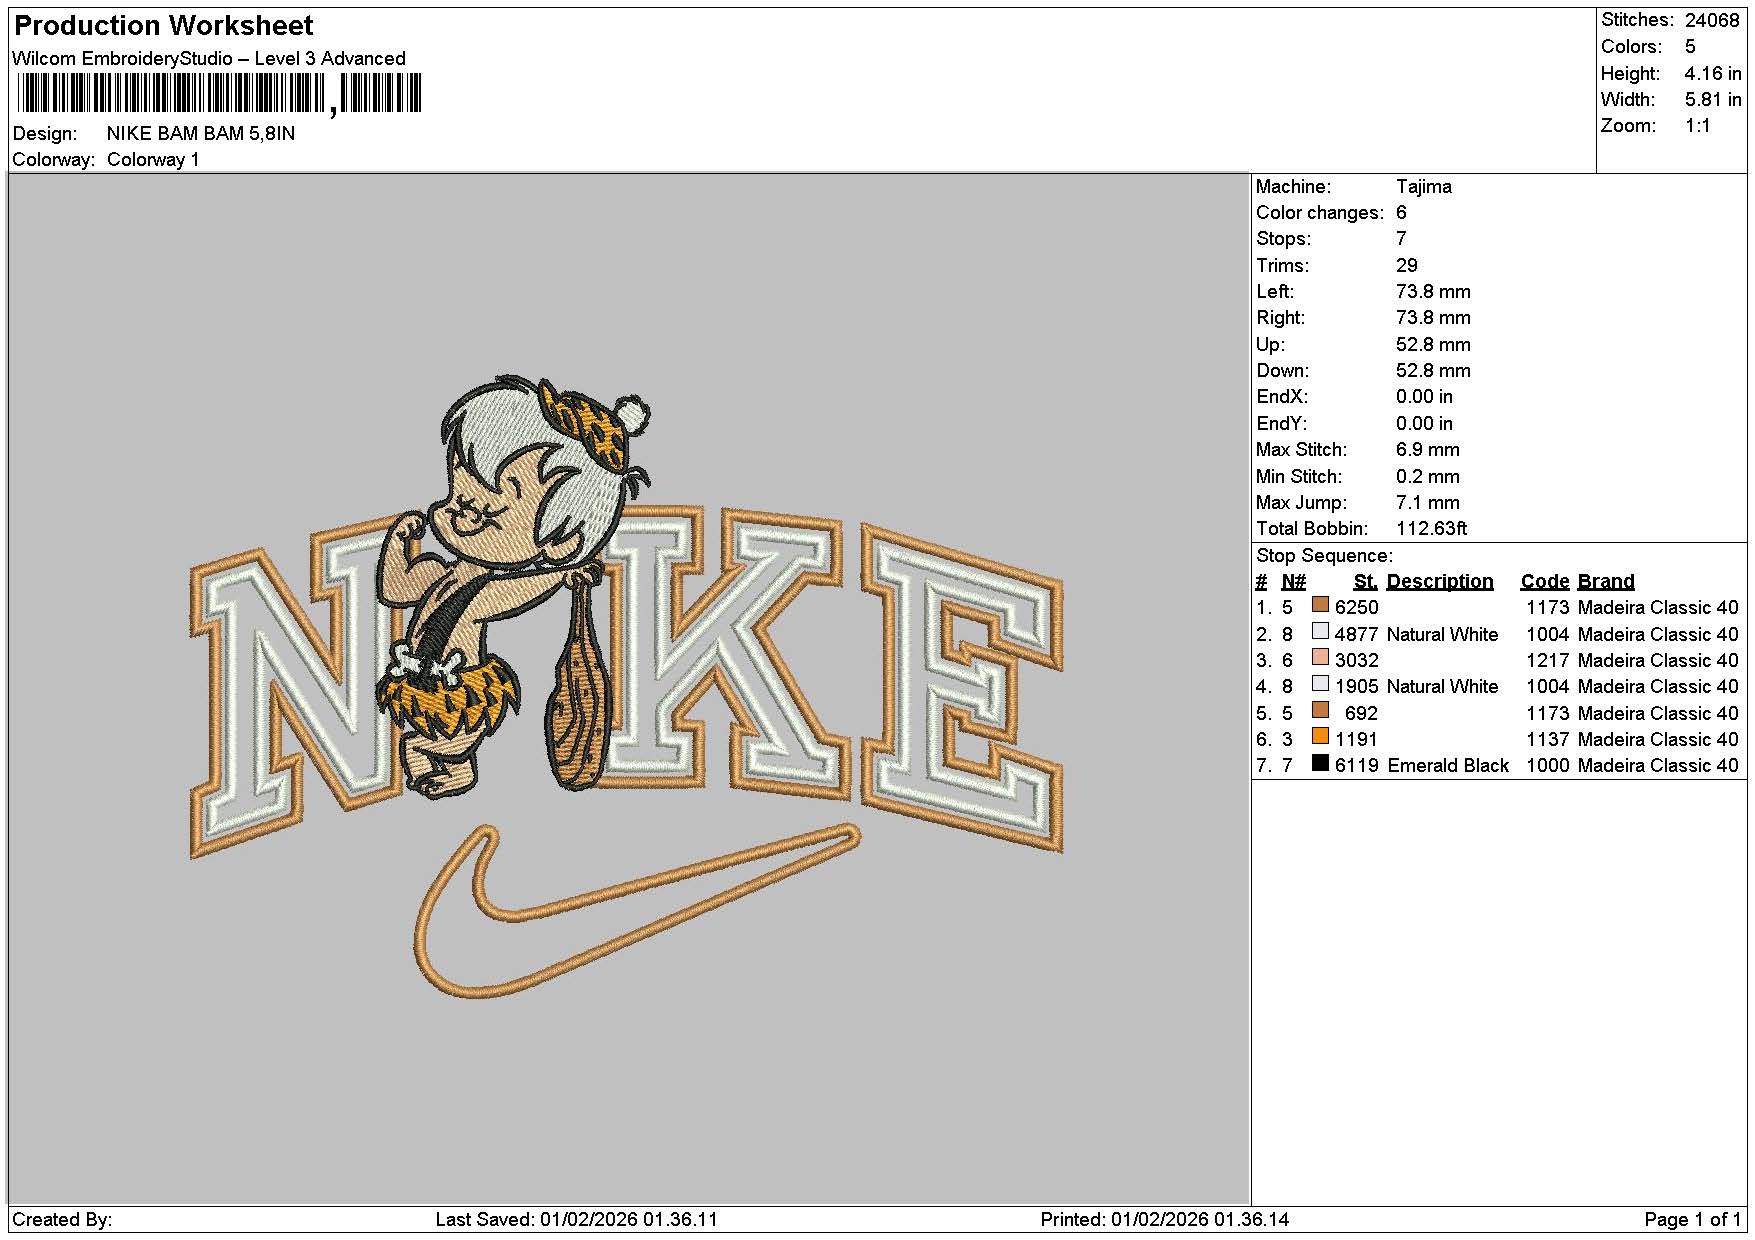Screen dimensions: 1755x1240
Task: Click the barcode under the worksheet title
Action: pyautogui.click(x=219, y=94)
